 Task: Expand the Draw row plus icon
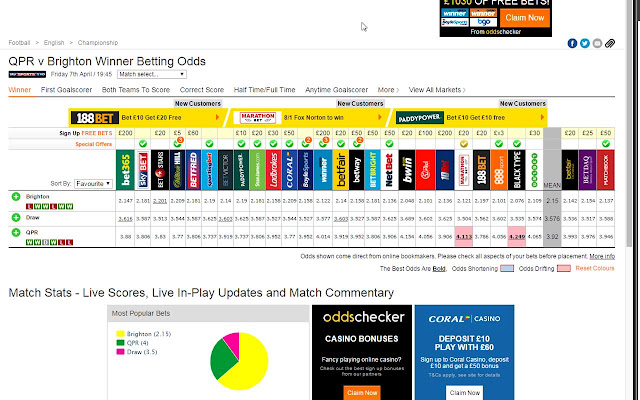click(16, 218)
